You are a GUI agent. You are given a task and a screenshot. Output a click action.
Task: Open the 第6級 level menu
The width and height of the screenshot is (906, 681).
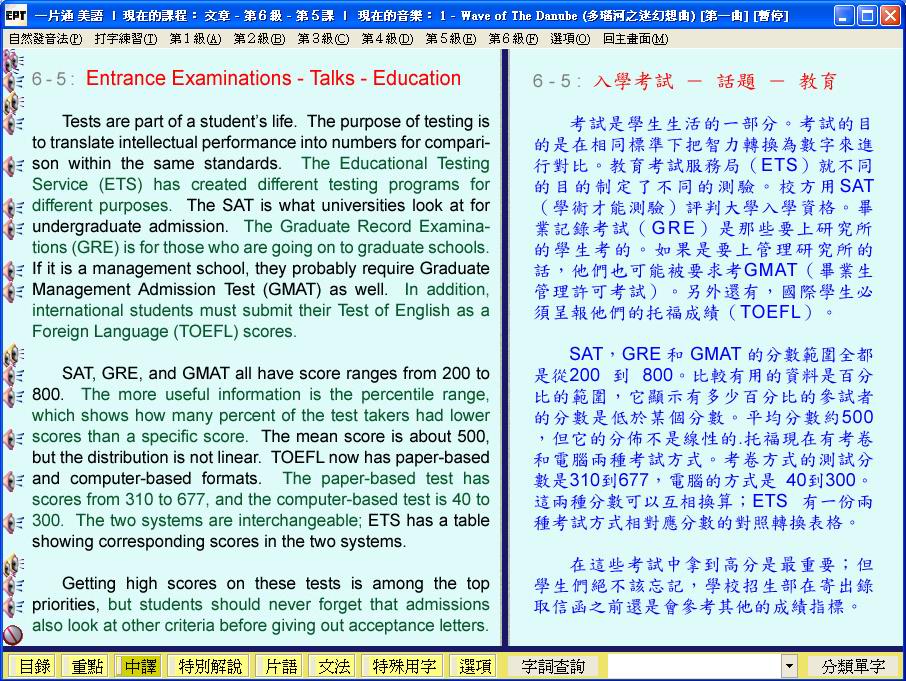512,38
